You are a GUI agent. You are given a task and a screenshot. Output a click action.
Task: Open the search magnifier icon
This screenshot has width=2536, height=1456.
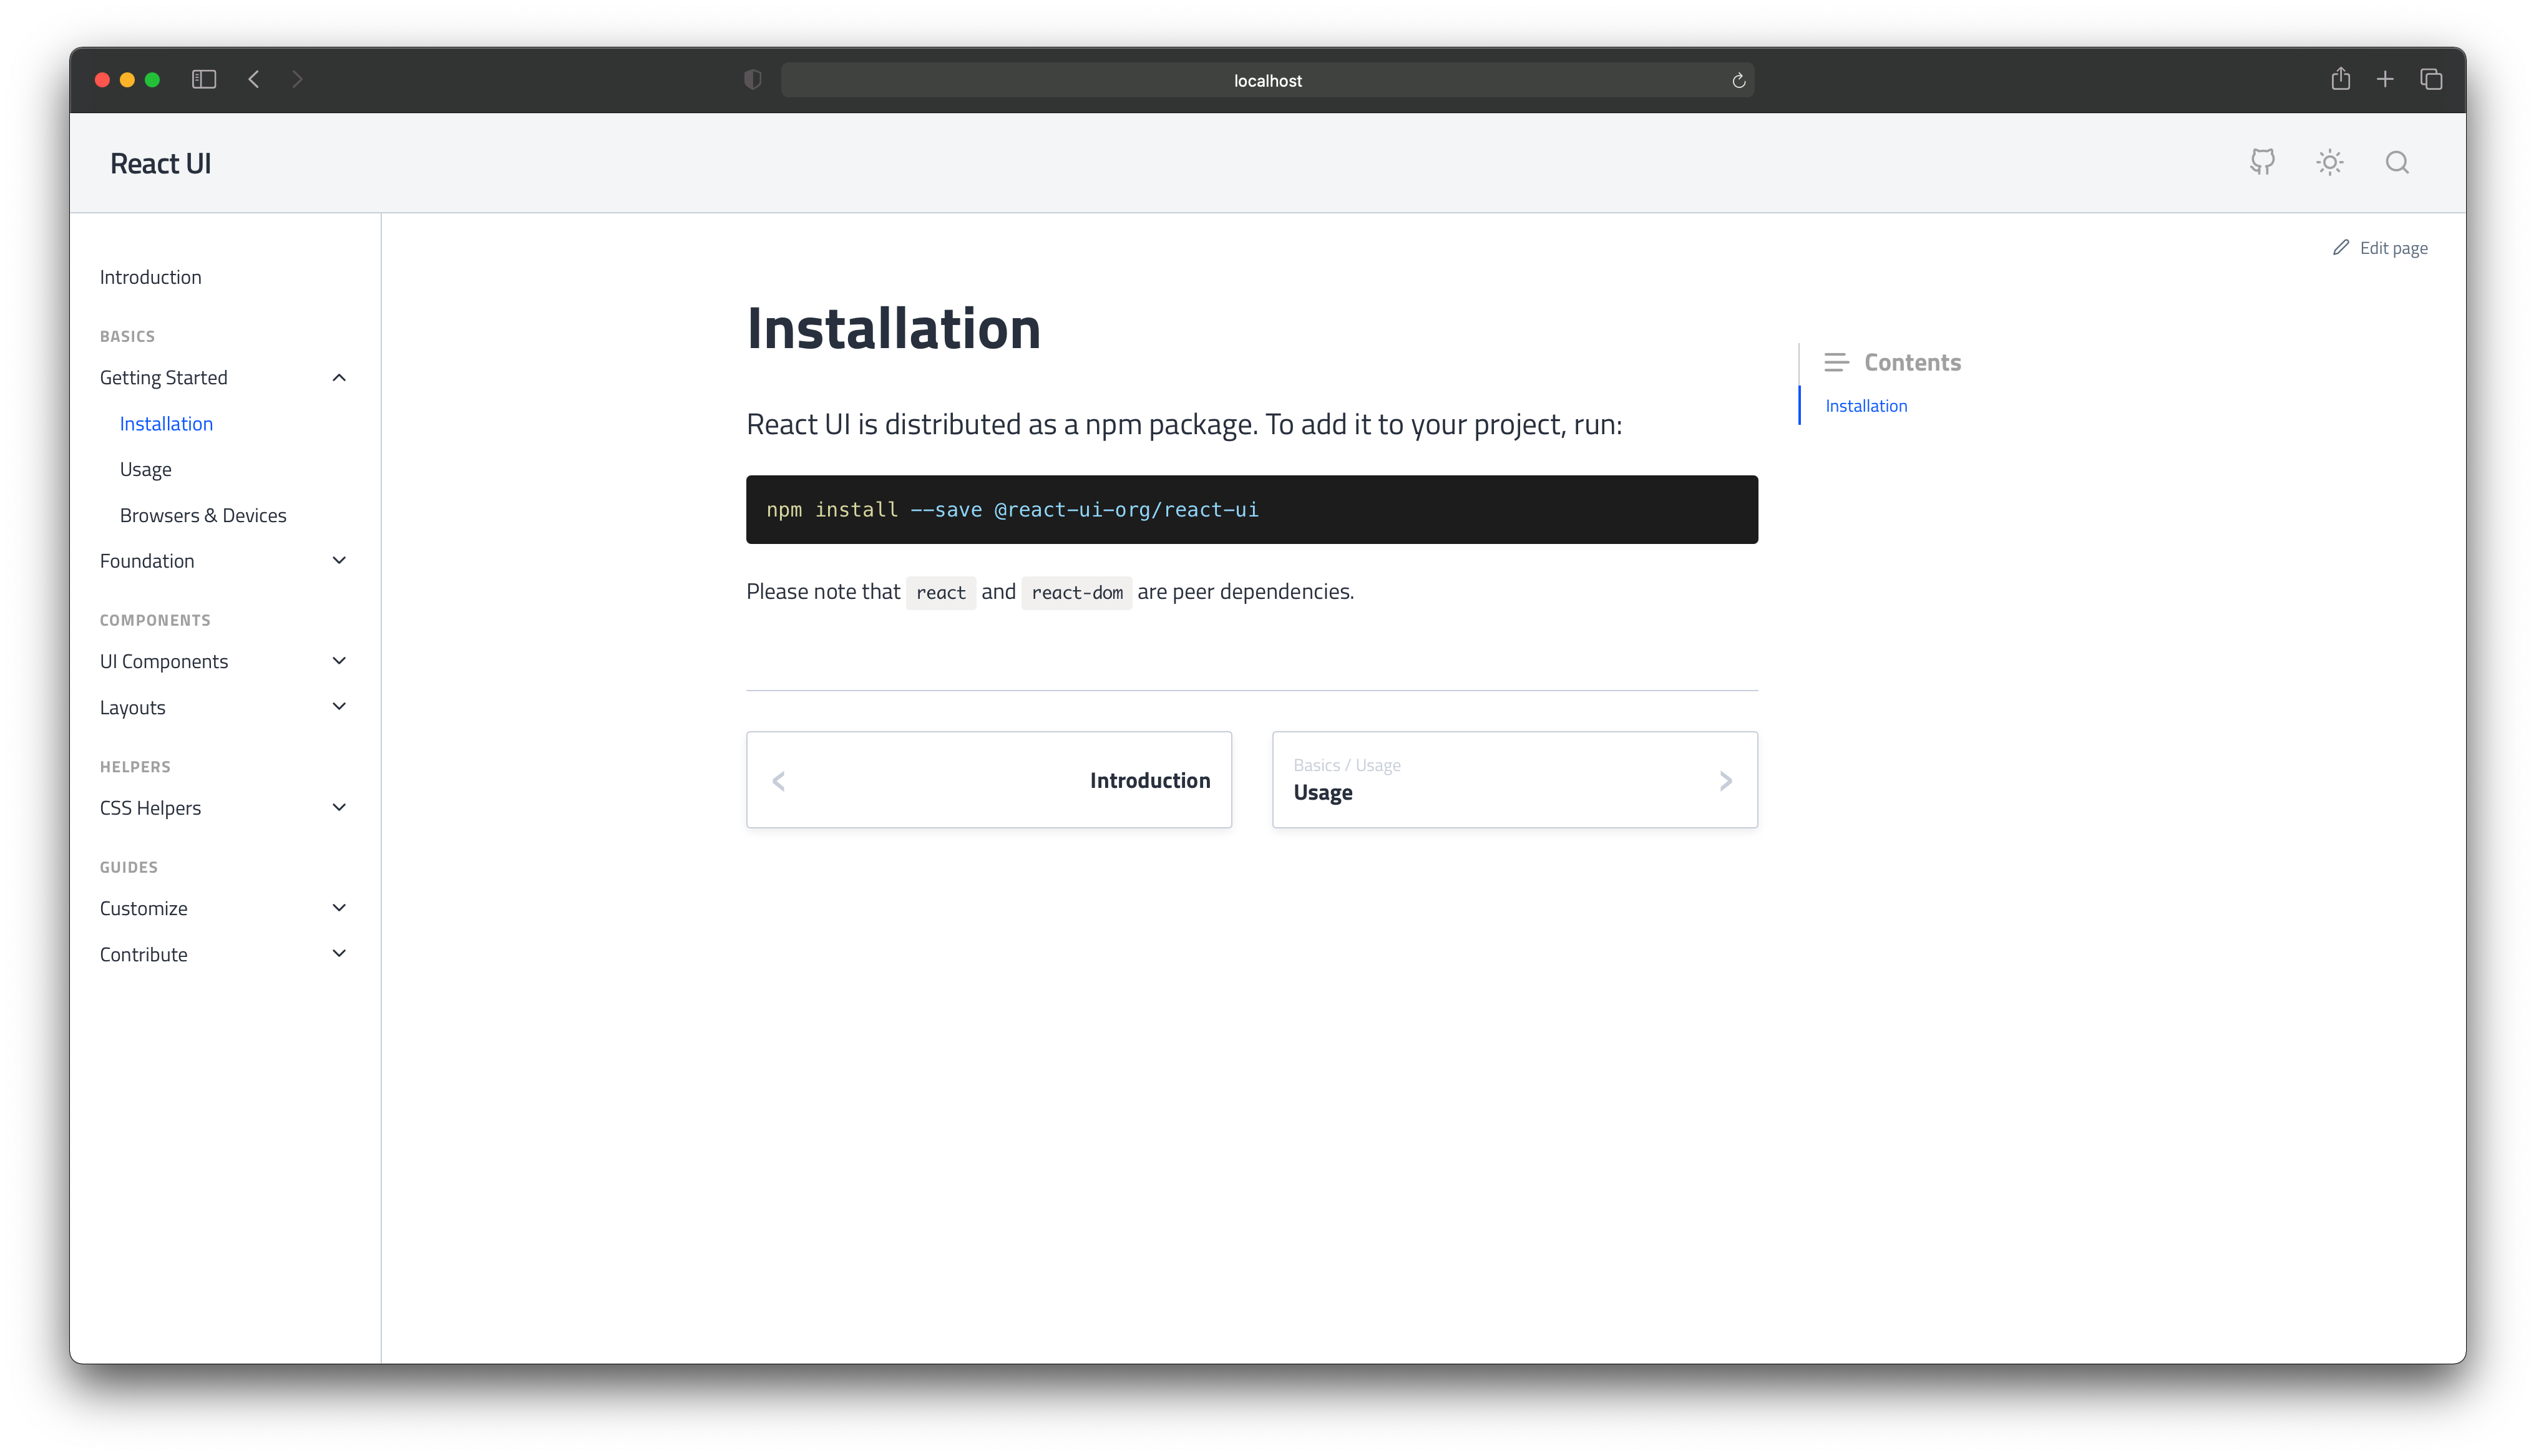(x=2397, y=162)
